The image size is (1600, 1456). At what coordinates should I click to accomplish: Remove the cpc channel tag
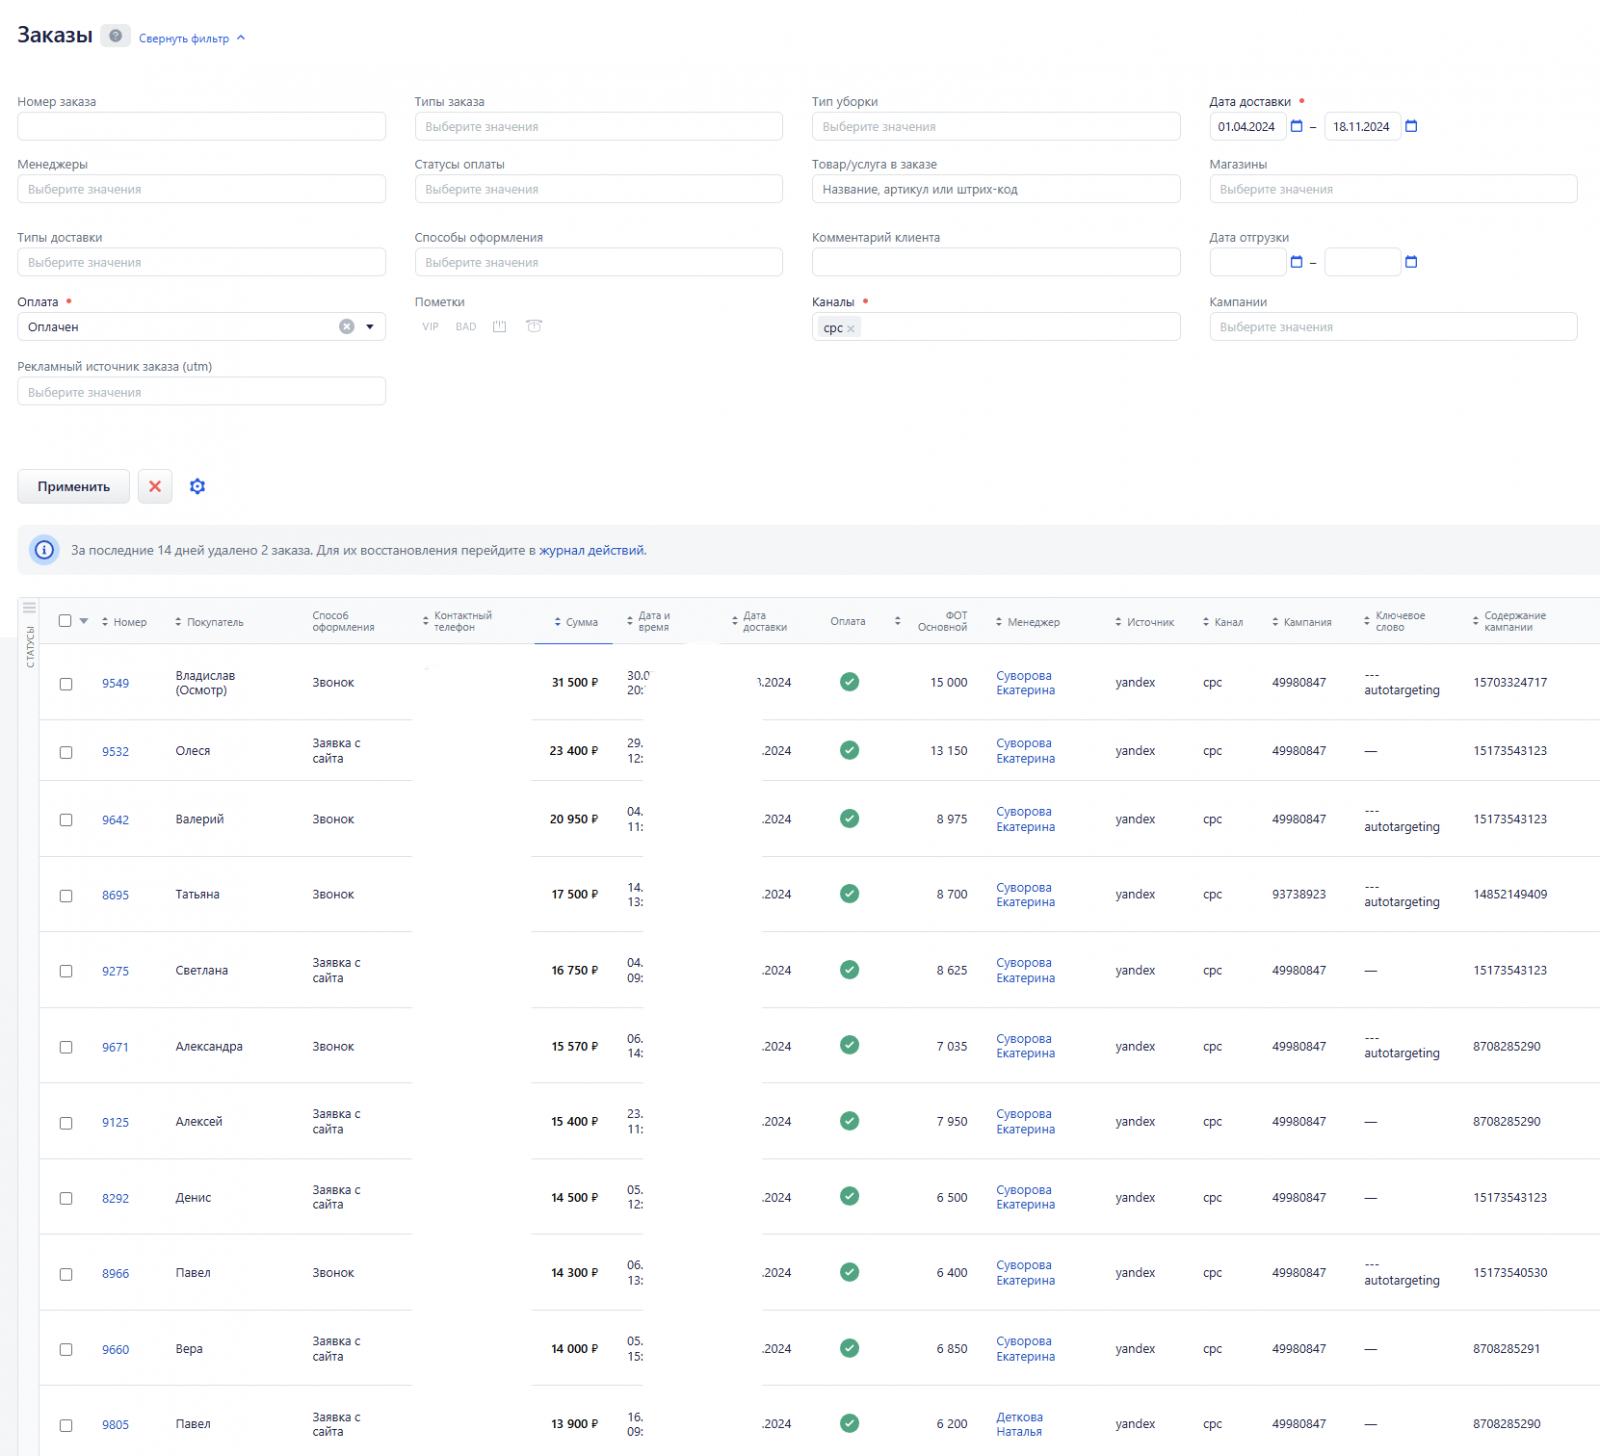tap(851, 329)
